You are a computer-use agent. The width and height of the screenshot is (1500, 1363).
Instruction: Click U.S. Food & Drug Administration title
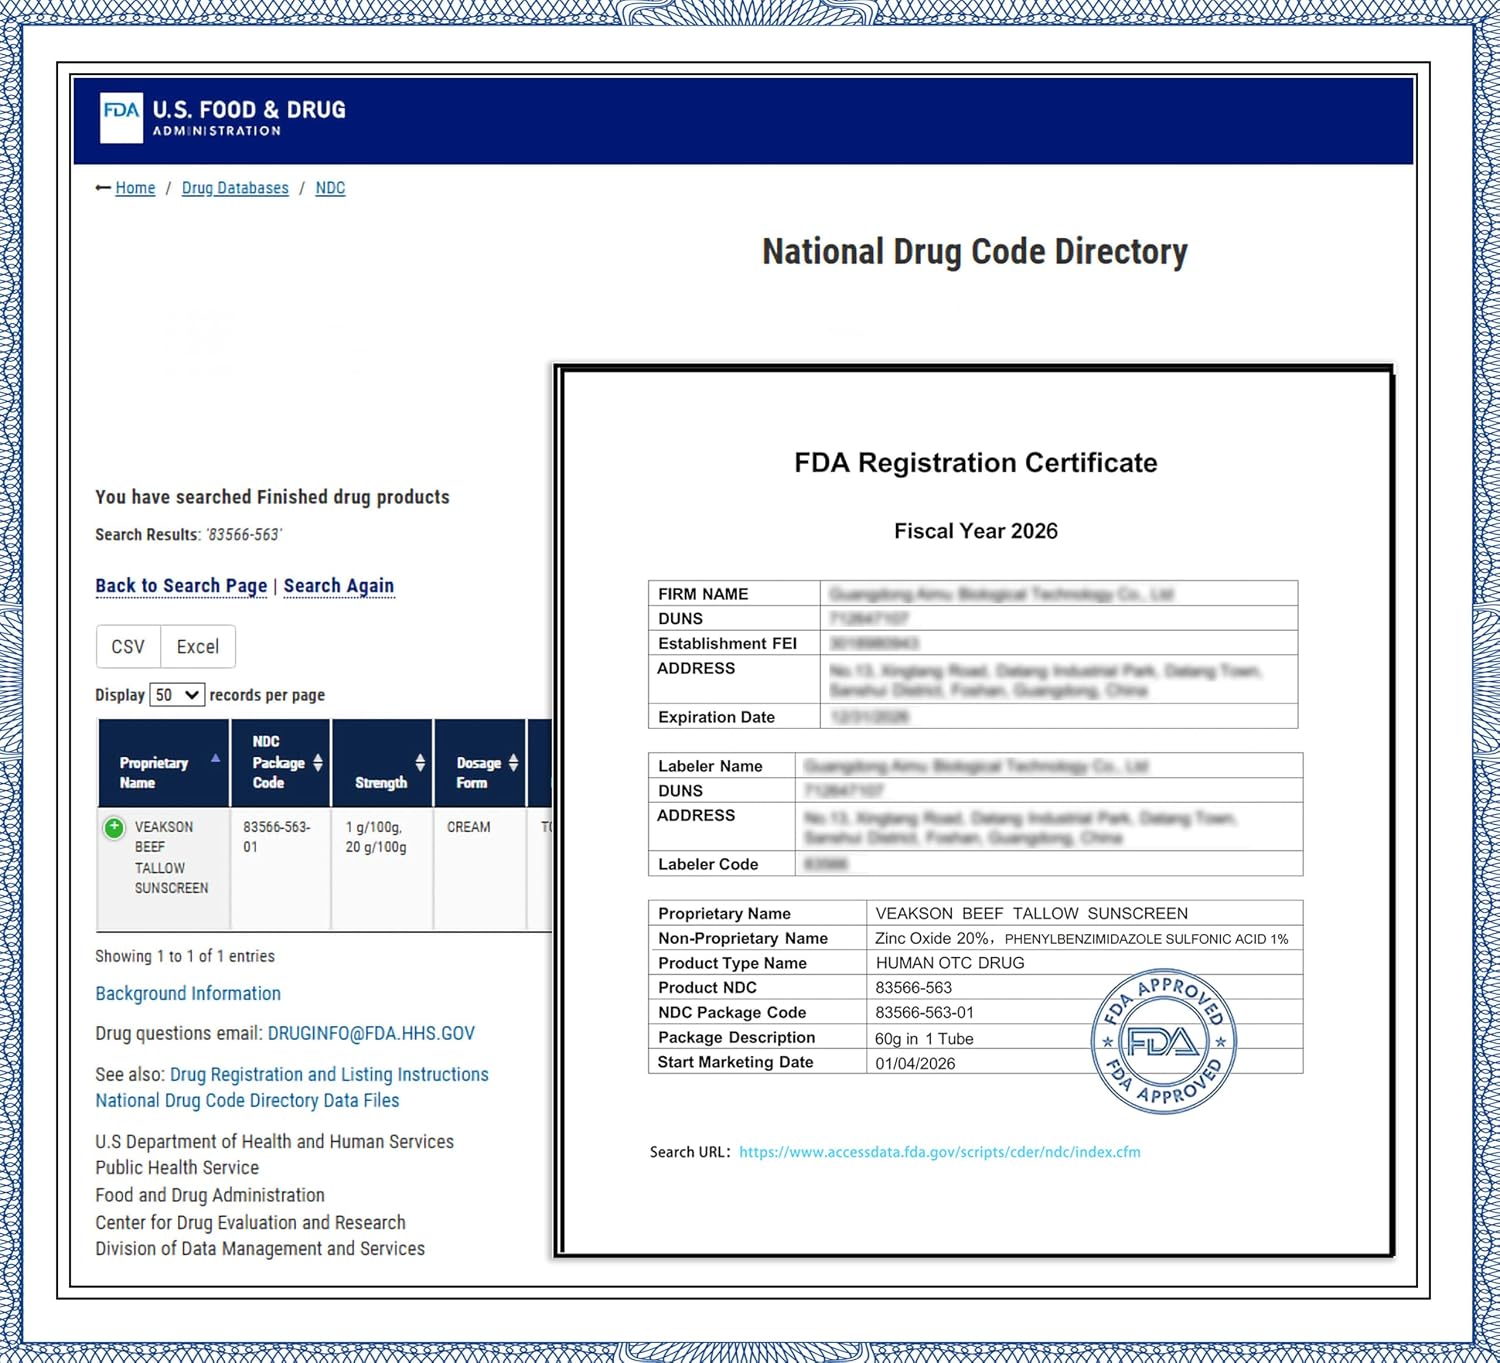click(x=249, y=117)
